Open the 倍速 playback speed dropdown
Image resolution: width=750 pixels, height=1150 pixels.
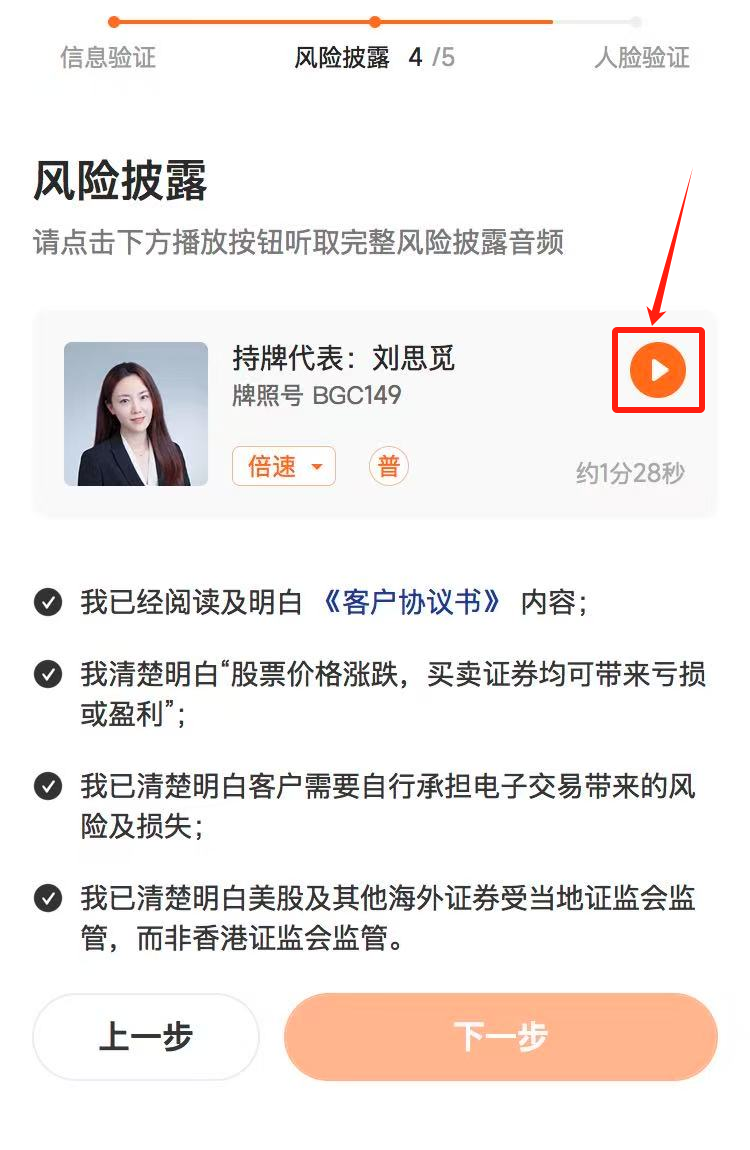[284, 466]
